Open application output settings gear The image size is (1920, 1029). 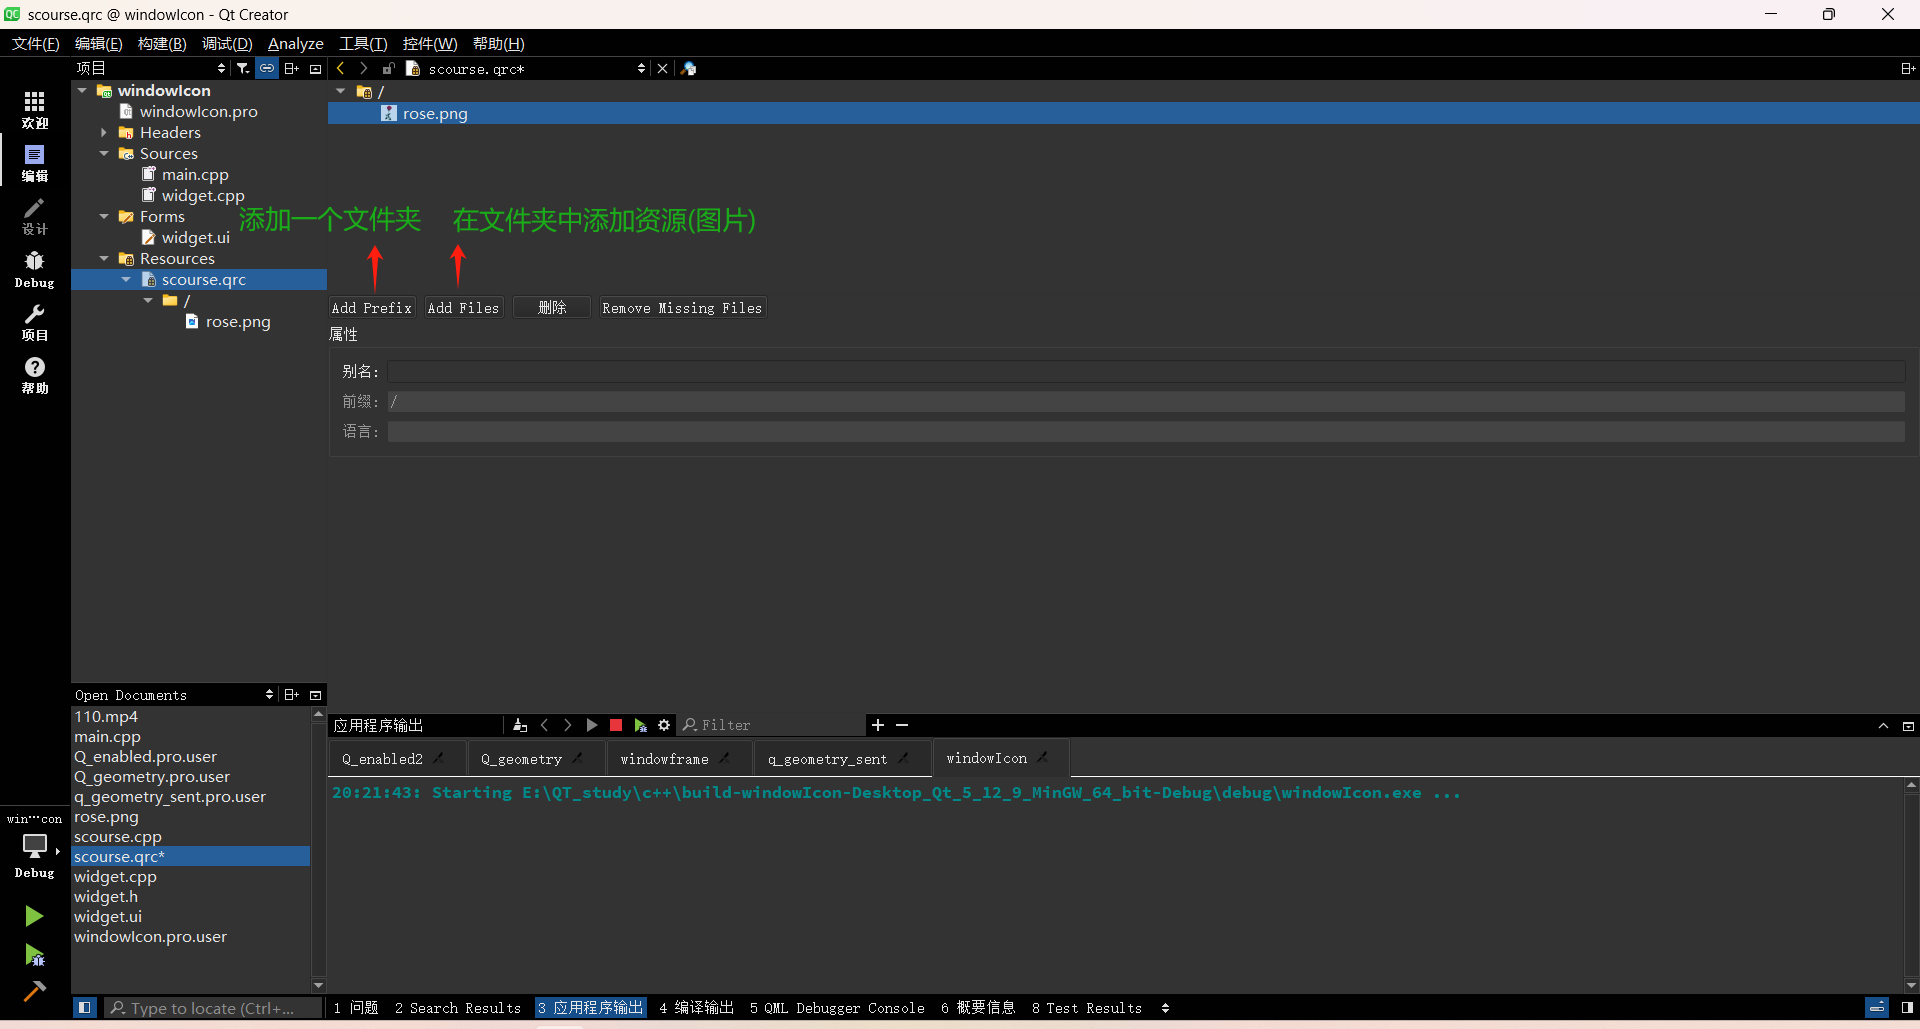click(x=664, y=725)
